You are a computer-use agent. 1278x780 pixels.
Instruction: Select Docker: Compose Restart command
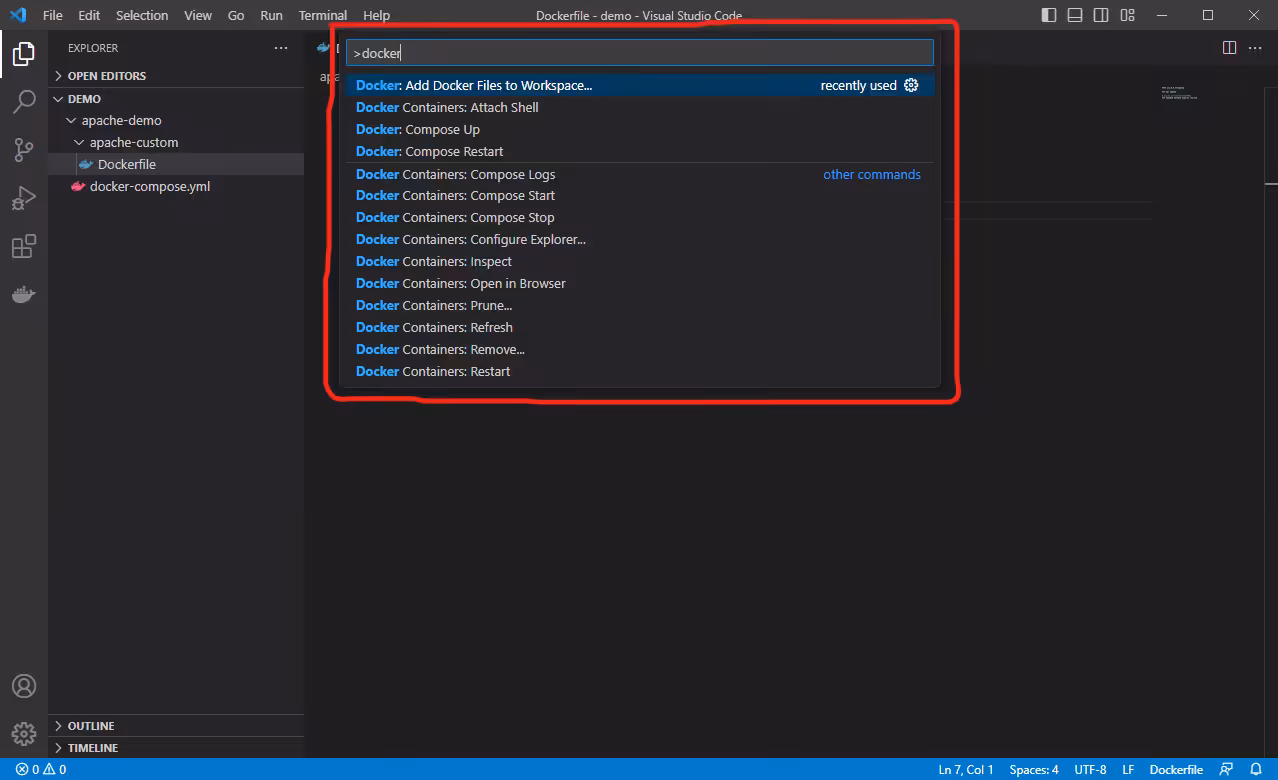click(x=640, y=151)
